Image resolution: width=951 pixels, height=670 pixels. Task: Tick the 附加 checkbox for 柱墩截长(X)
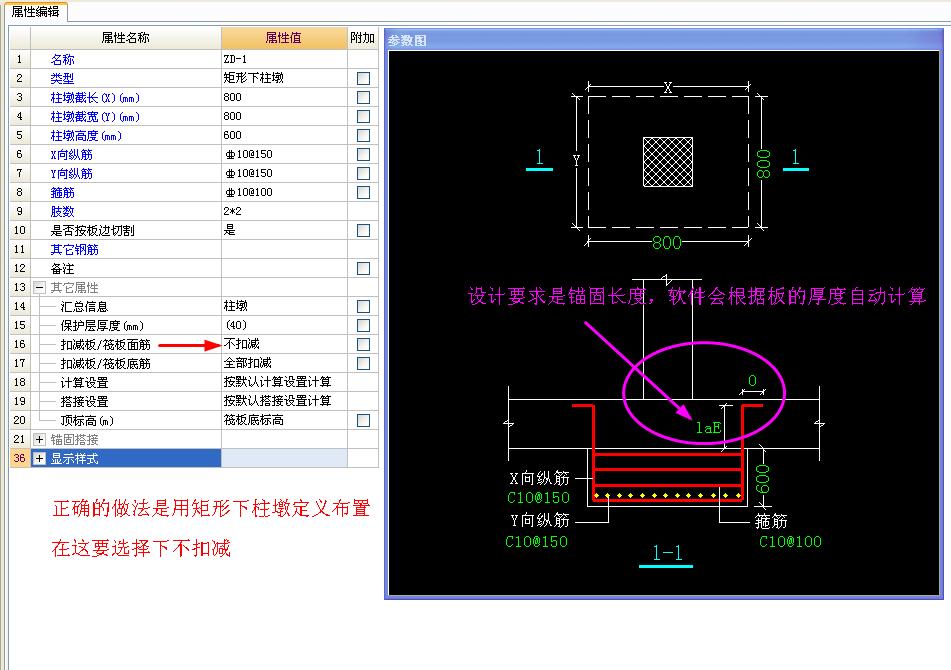tap(363, 97)
